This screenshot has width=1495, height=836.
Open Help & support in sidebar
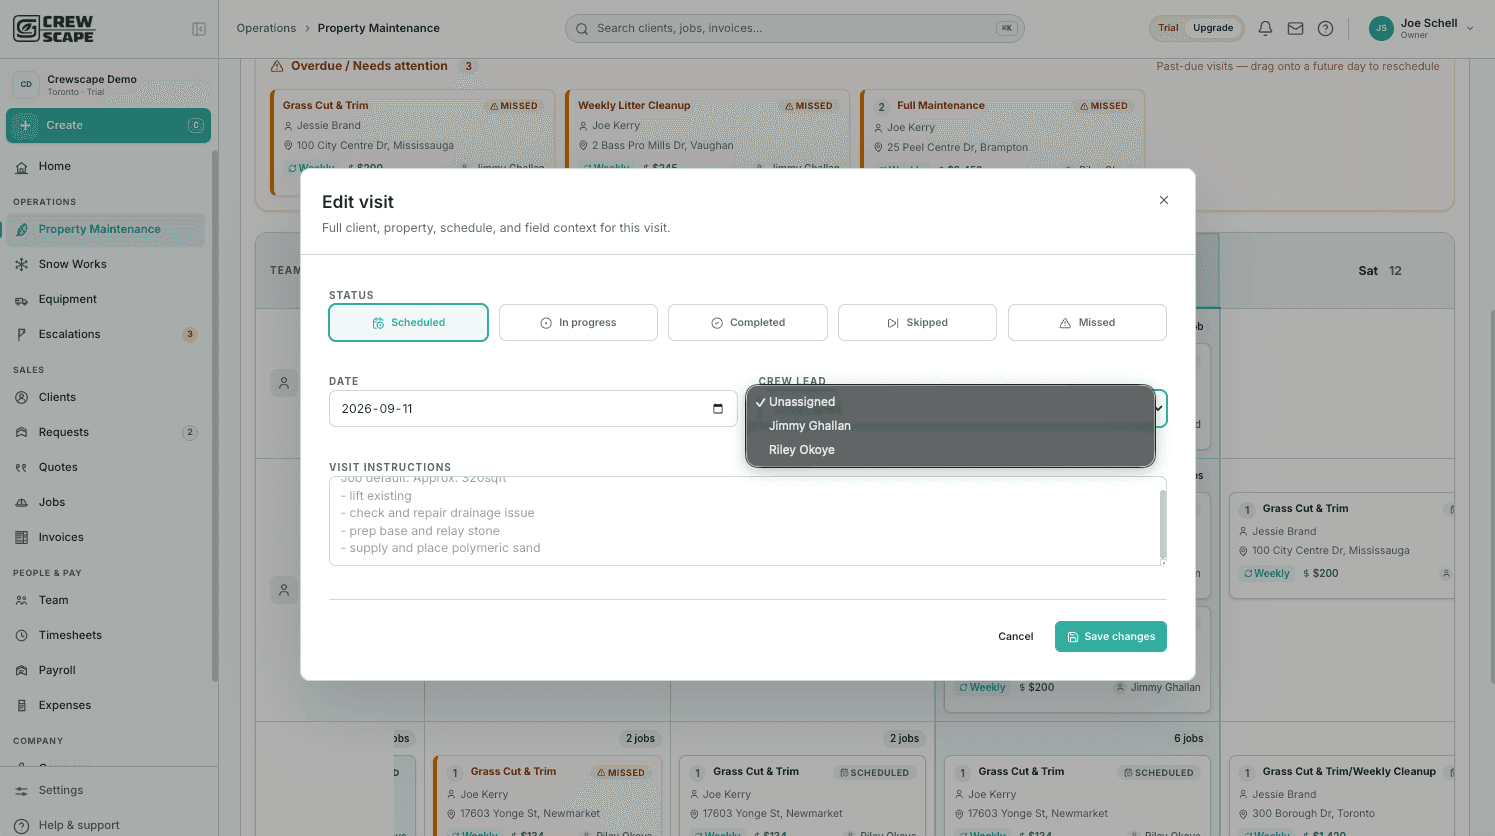click(x=108, y=825)
